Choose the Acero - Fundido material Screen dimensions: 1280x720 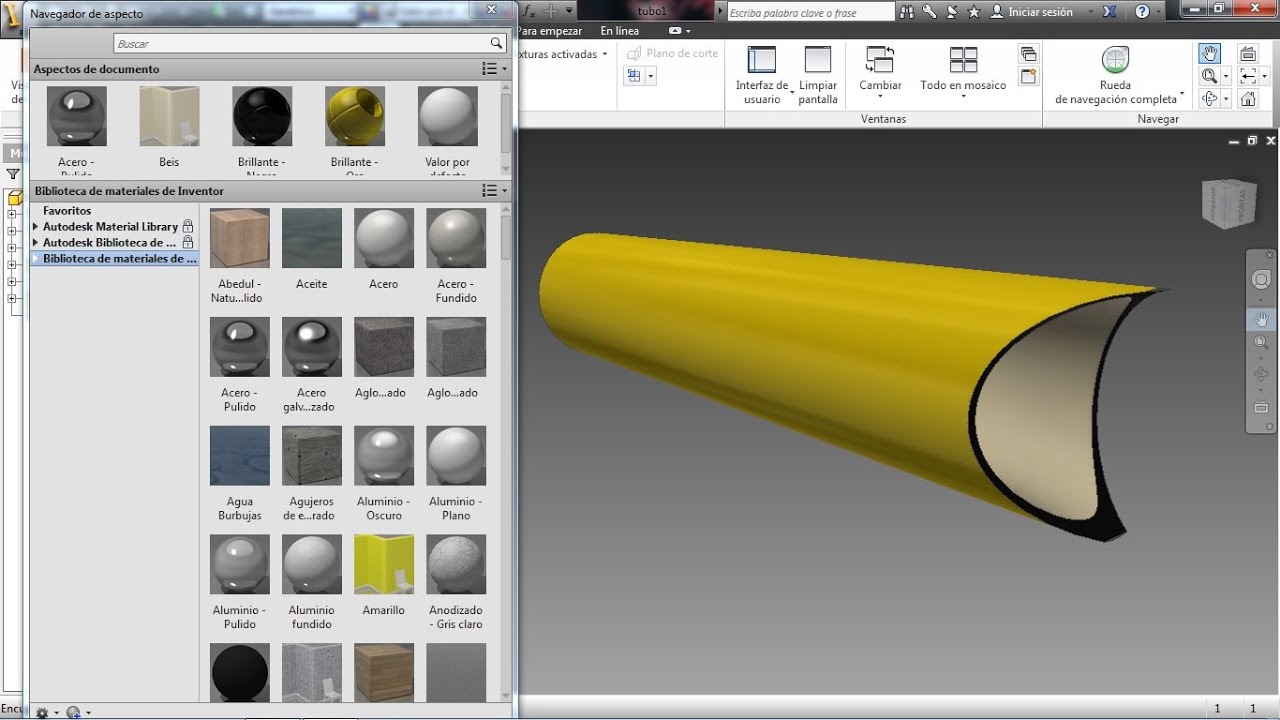(456, 238)
